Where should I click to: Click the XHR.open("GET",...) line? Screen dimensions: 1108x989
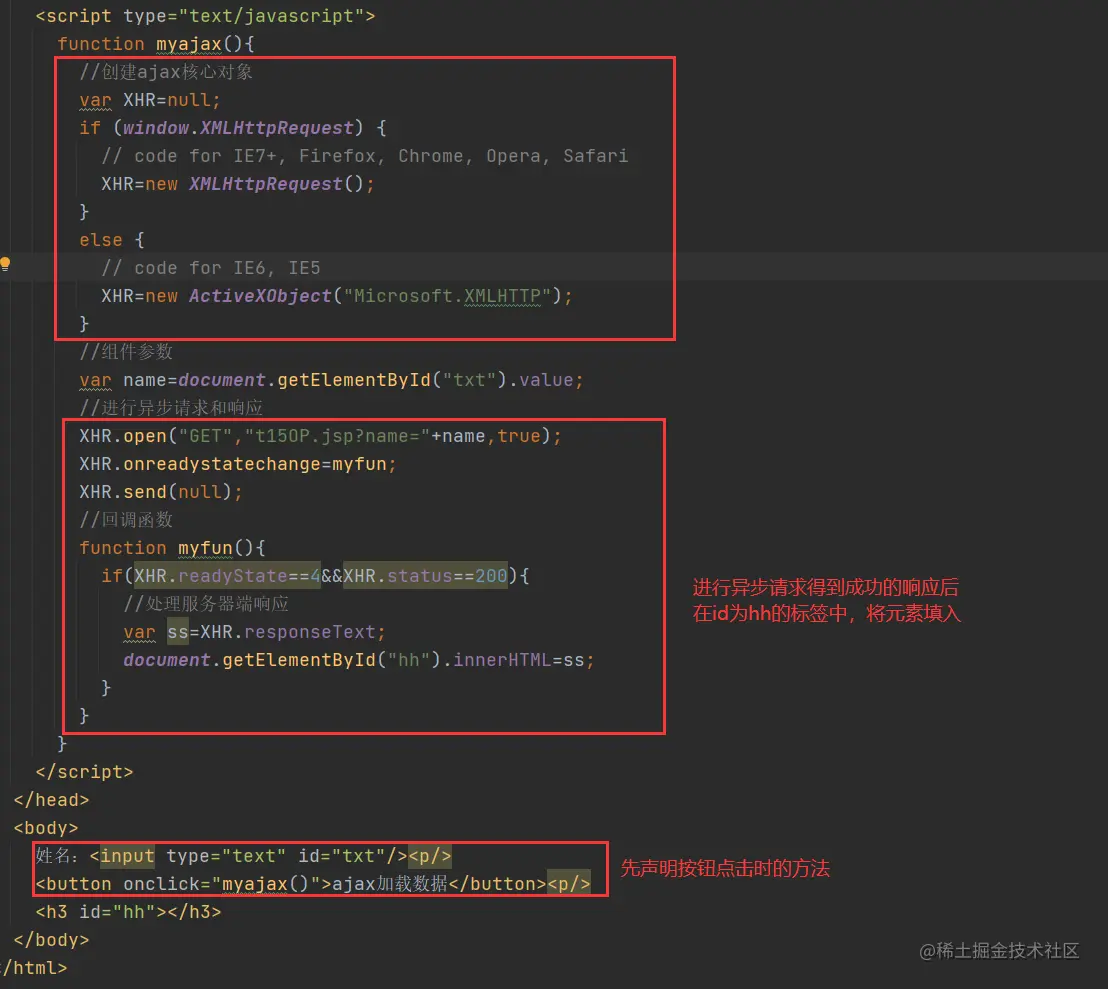point(320,436)
